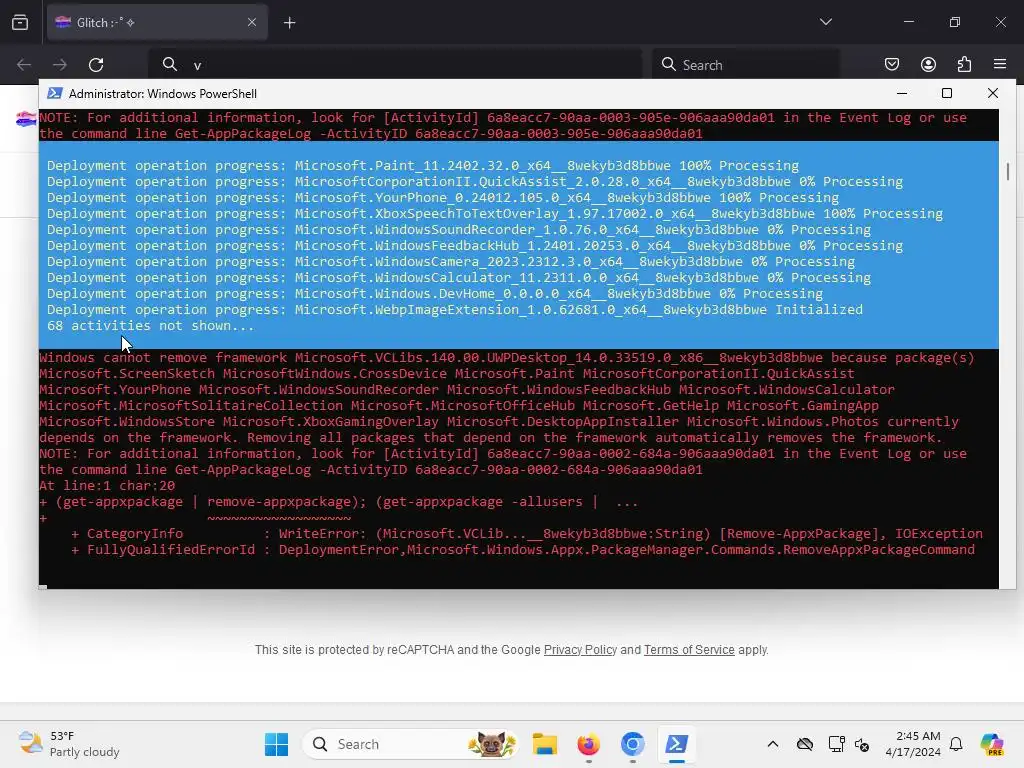Reload the current page

96,65
